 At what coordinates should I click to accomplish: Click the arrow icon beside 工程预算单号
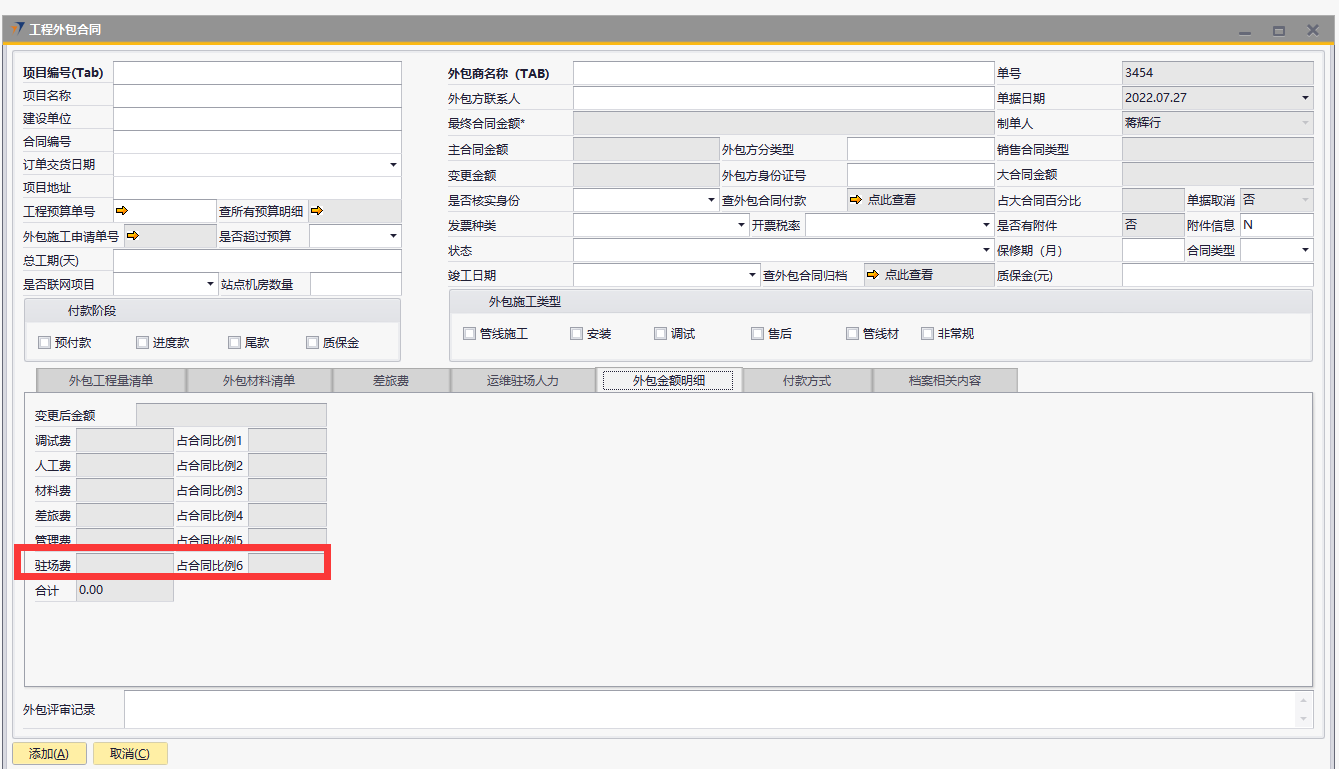(x=123, y=211)
